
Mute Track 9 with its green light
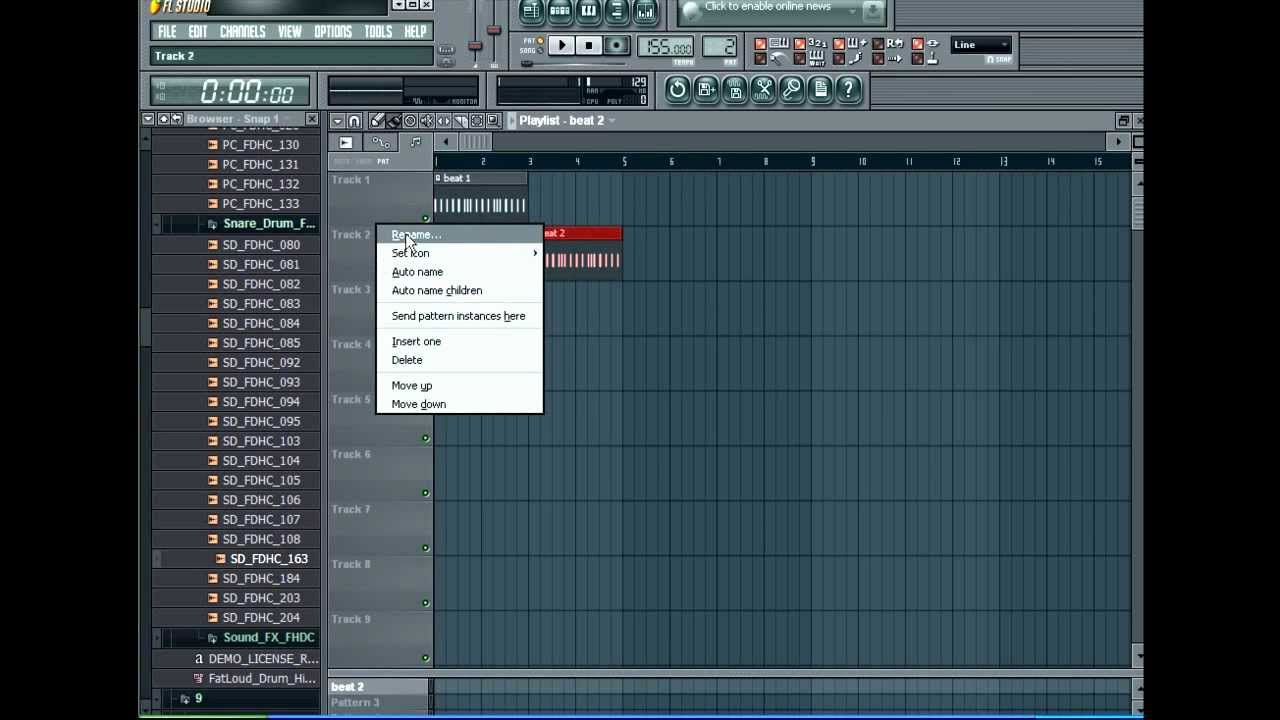pos(425,658)
